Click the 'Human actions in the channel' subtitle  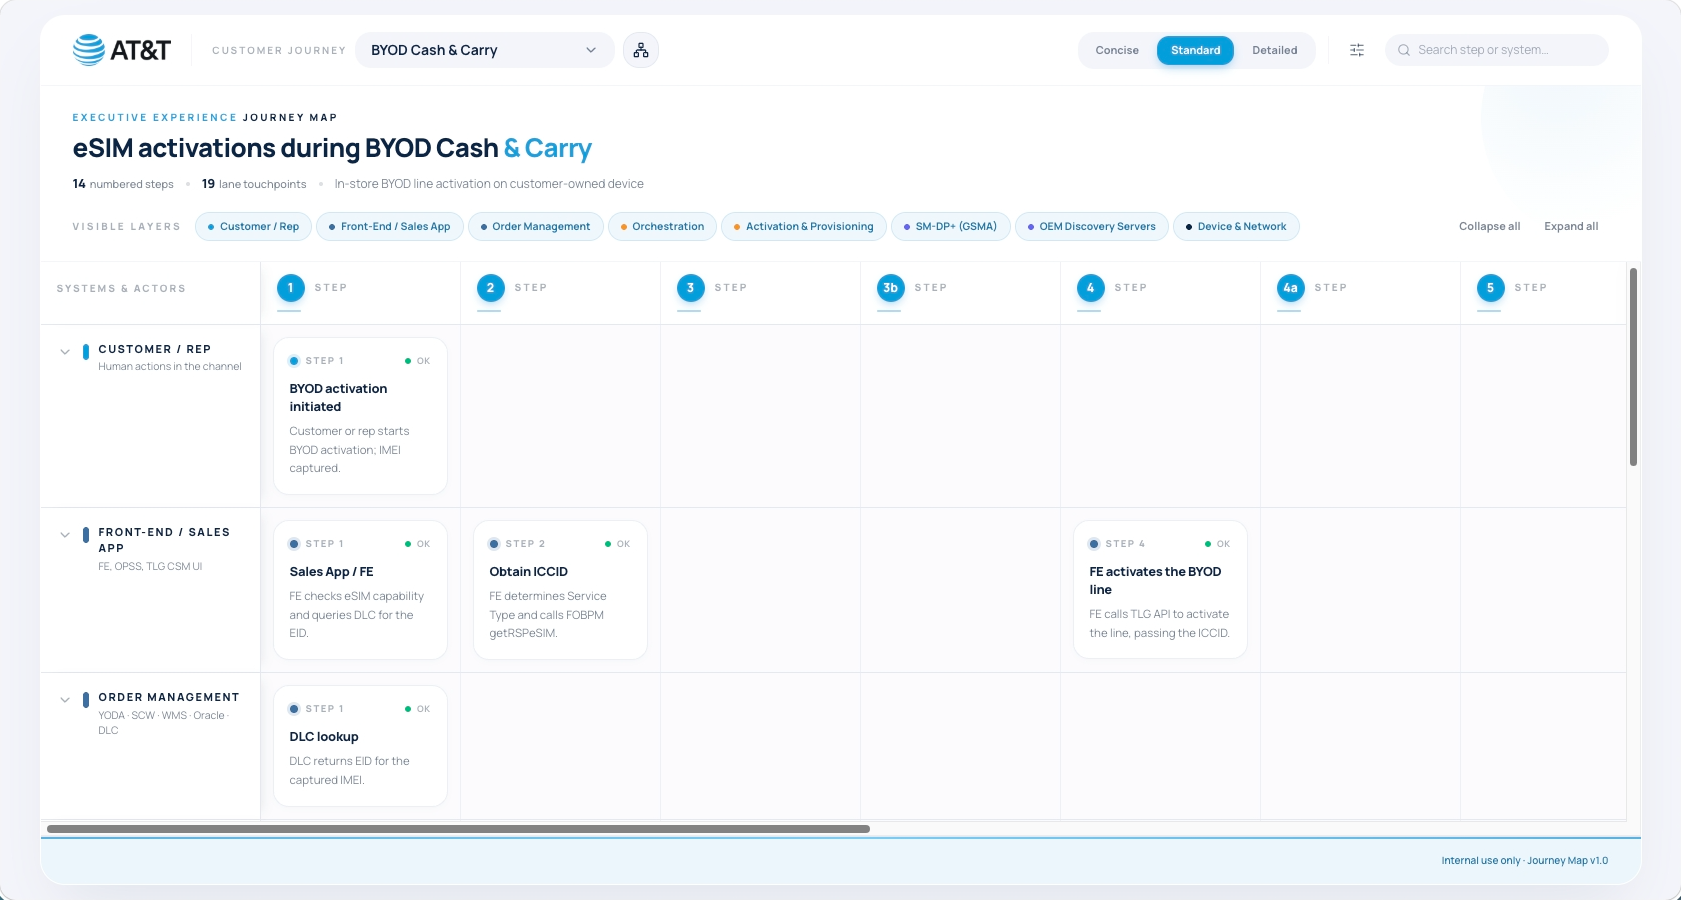pyautogui.click(x=170, y=367)
